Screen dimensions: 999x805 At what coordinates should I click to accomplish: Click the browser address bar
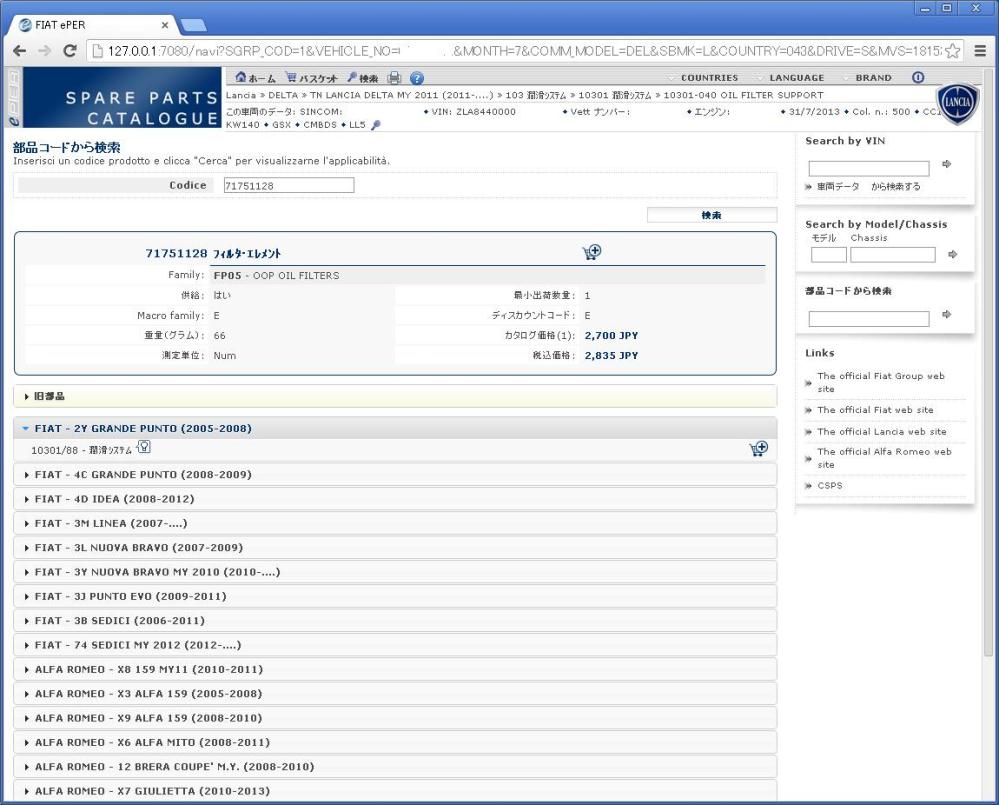pos(524,51)
